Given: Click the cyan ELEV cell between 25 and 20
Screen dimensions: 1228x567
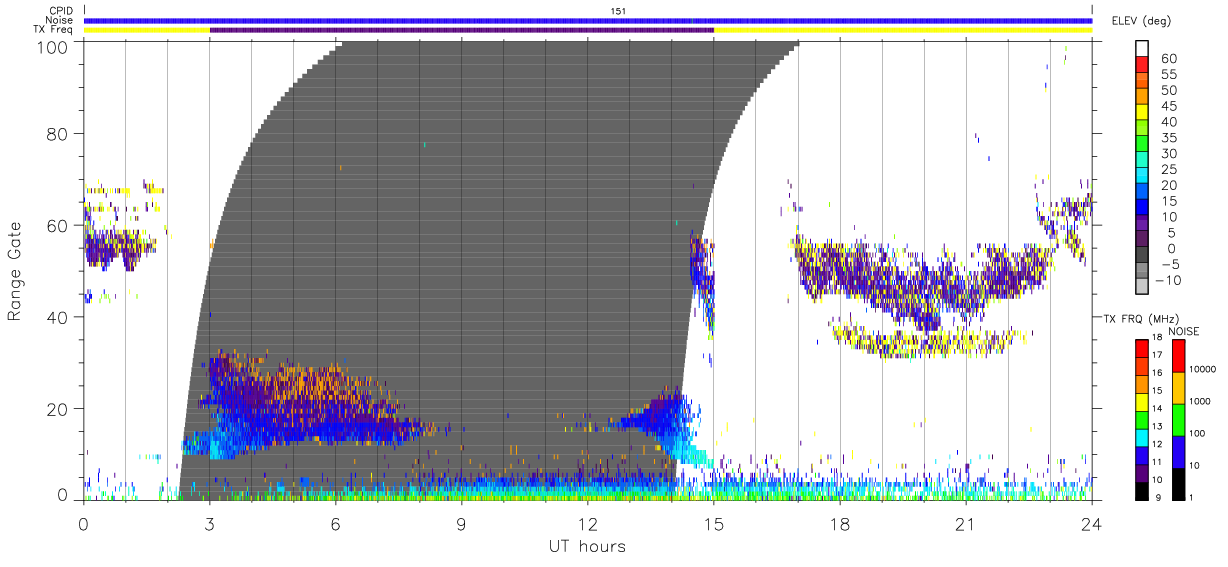Looking at the screenshot, I should [x=1141, y=177].
